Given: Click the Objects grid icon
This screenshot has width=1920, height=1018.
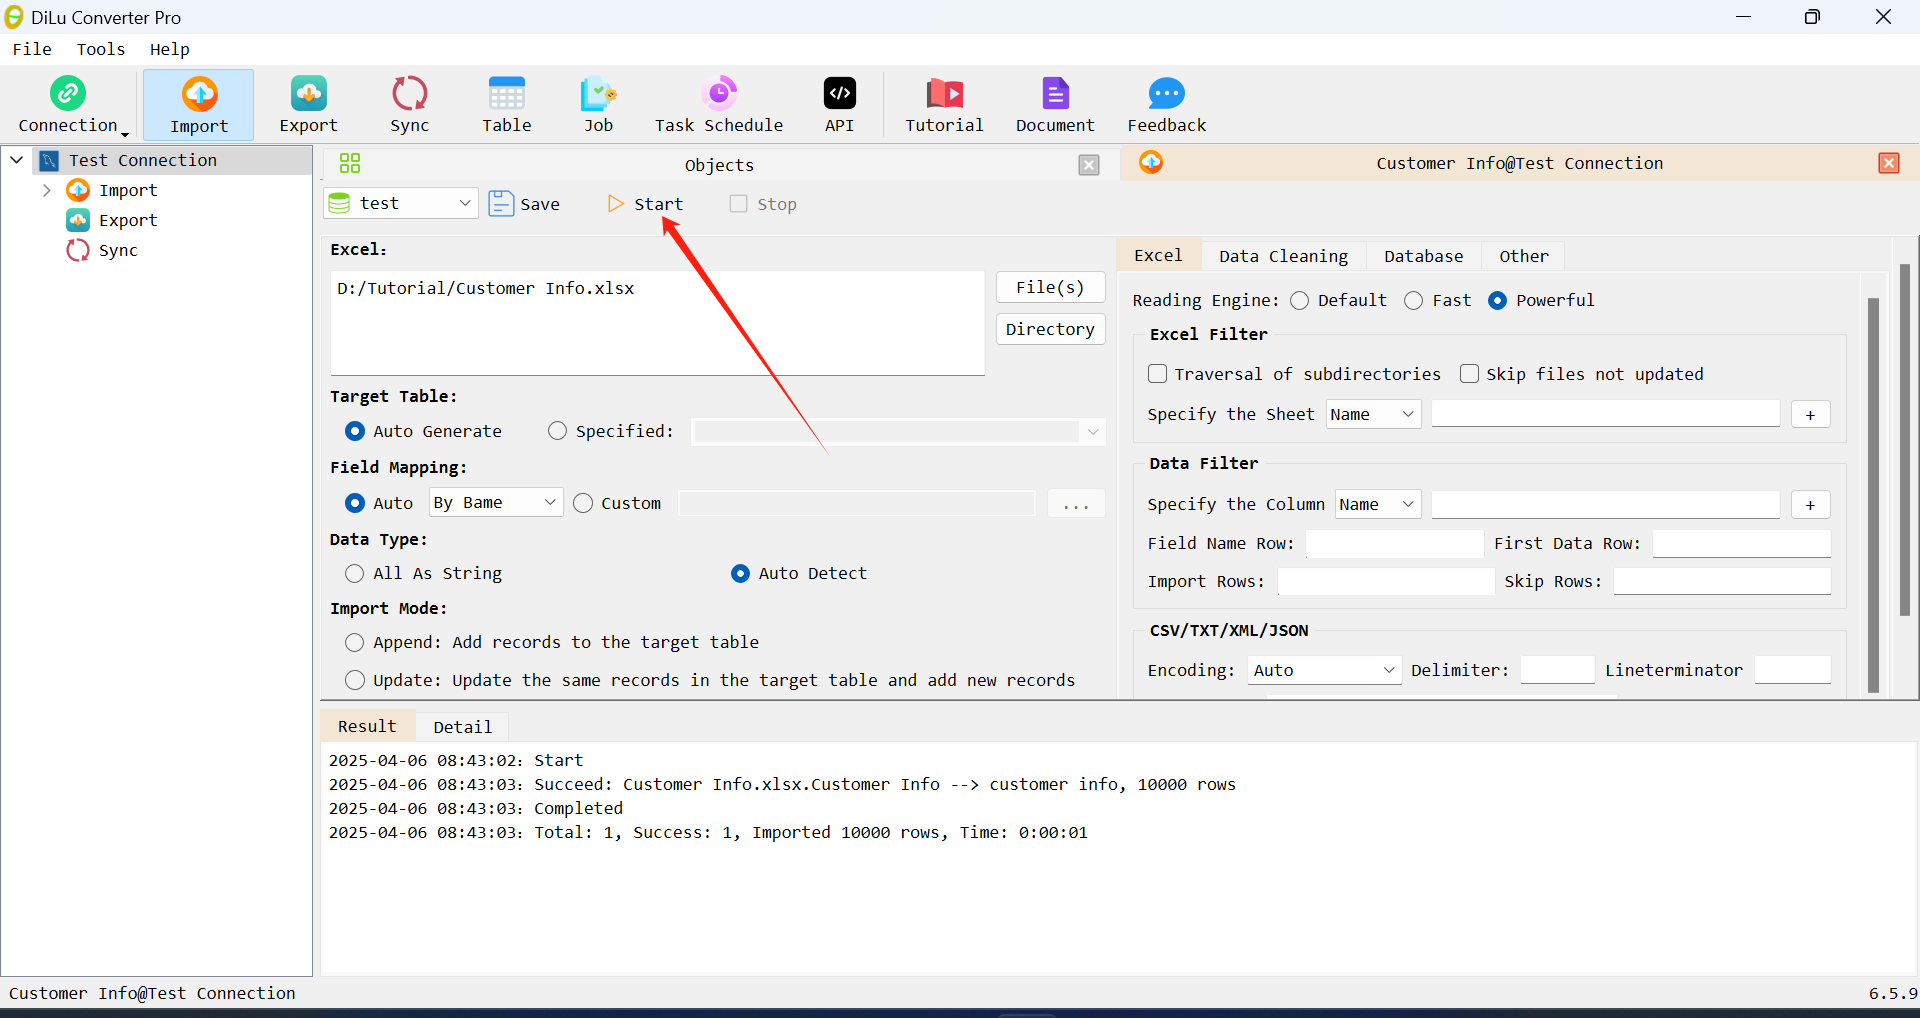Looking at the screenshot, I should 350,164.
